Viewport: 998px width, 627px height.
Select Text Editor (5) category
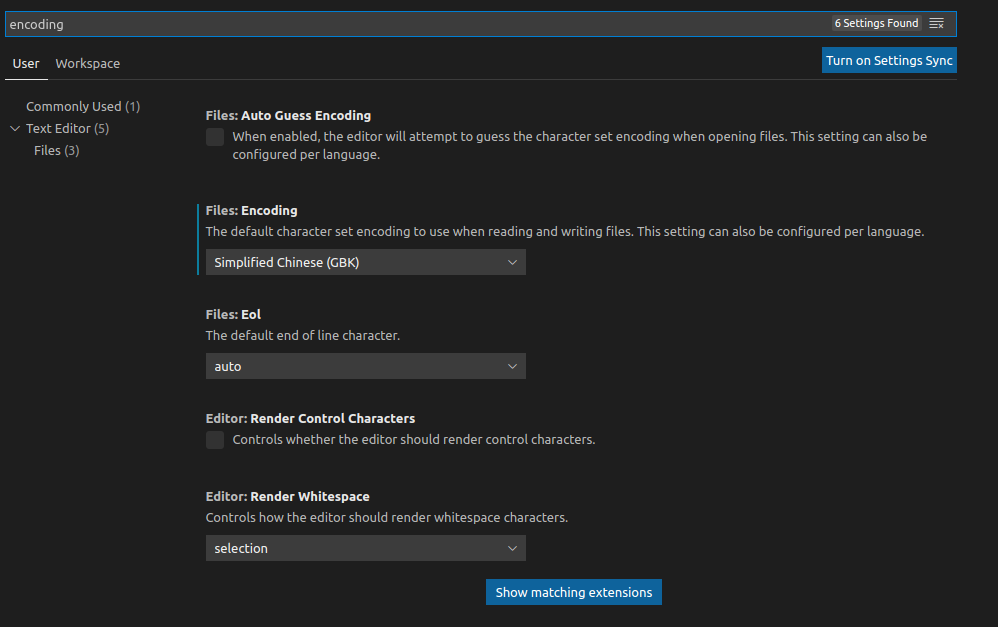(67, 129)
